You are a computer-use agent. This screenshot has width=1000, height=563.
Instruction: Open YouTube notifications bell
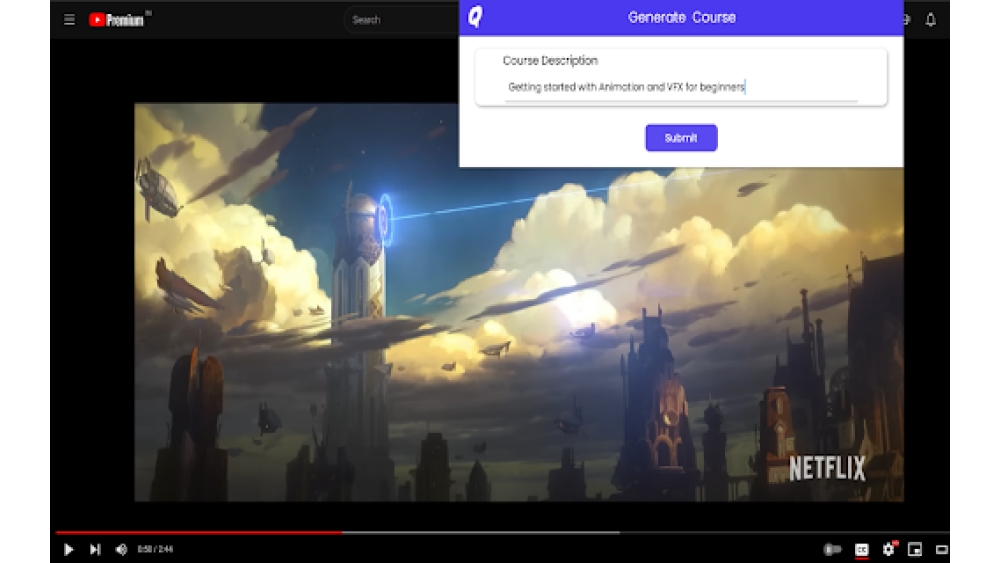(x=930, y=20)
